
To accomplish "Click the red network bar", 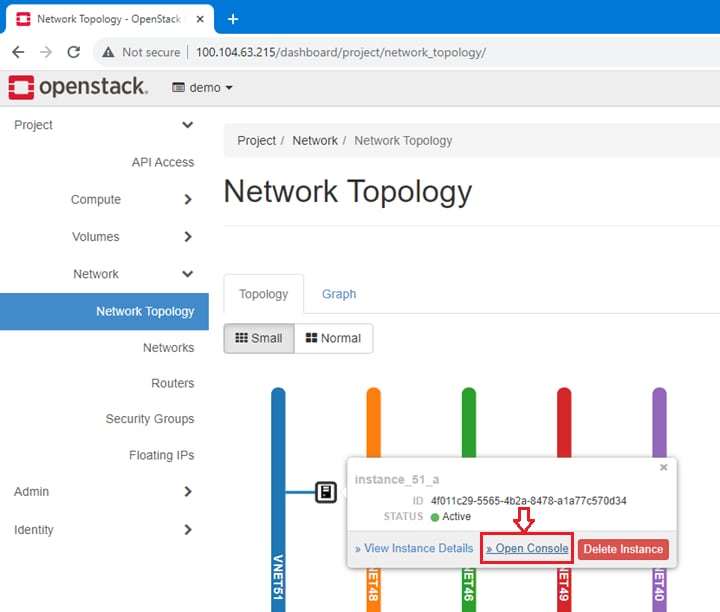I will [564, 422].
